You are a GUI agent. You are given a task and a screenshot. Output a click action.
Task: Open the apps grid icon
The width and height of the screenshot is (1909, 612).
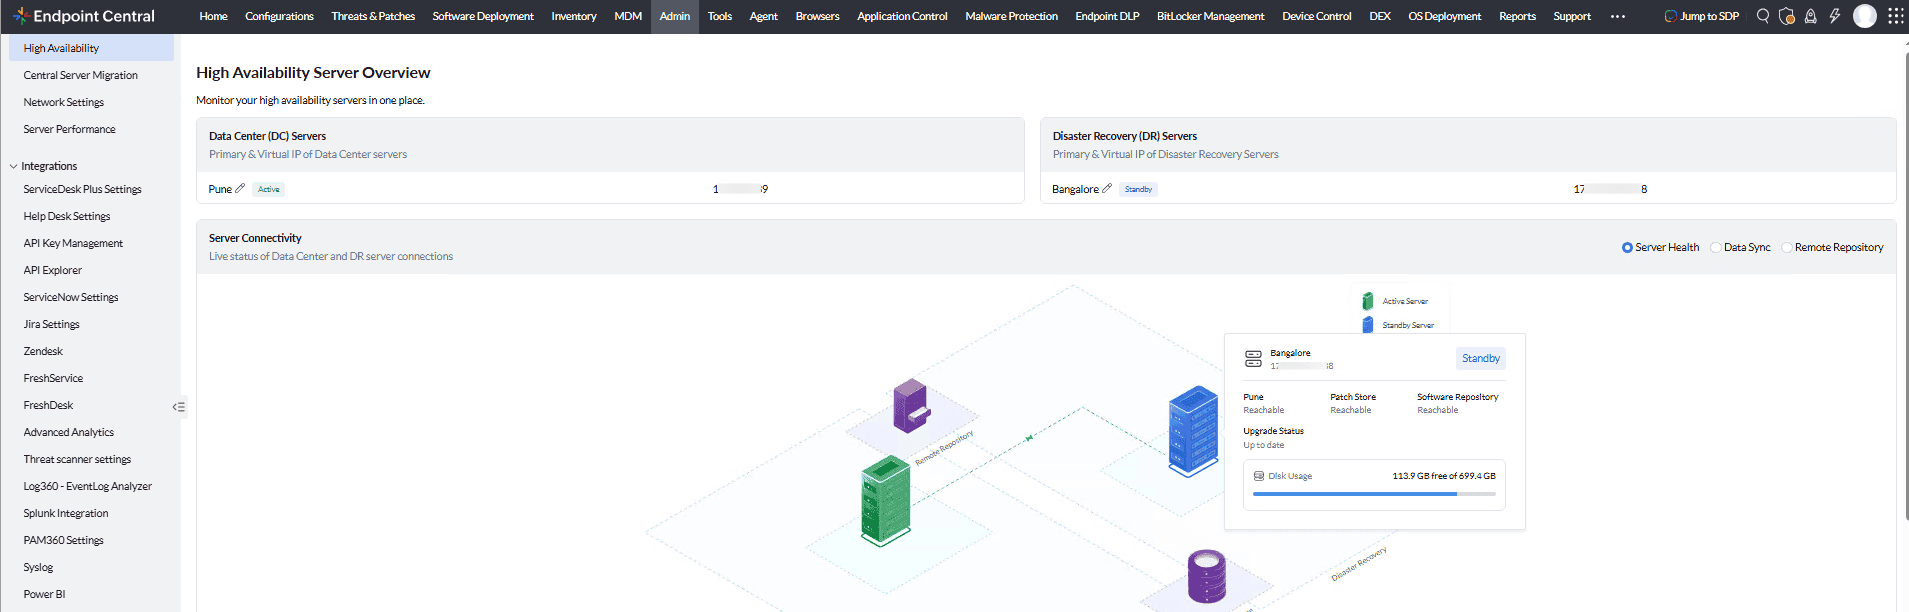pos(1895,16)
